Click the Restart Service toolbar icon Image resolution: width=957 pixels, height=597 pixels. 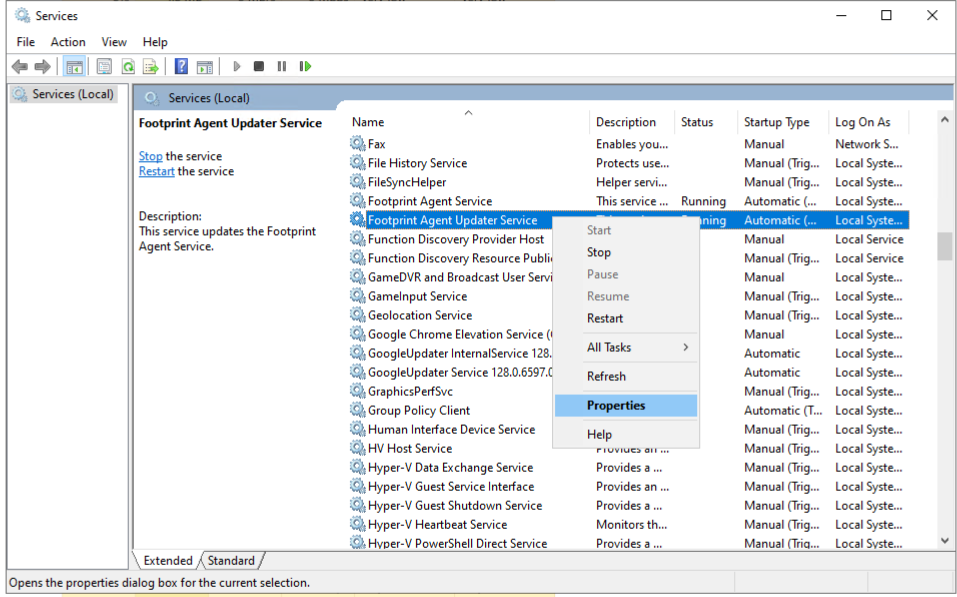[x=305, y=66]
